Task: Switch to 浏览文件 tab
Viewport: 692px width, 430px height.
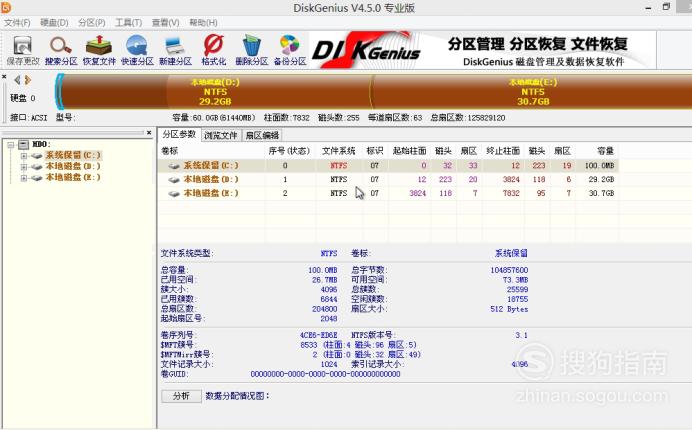Action: tap(221, 135)
